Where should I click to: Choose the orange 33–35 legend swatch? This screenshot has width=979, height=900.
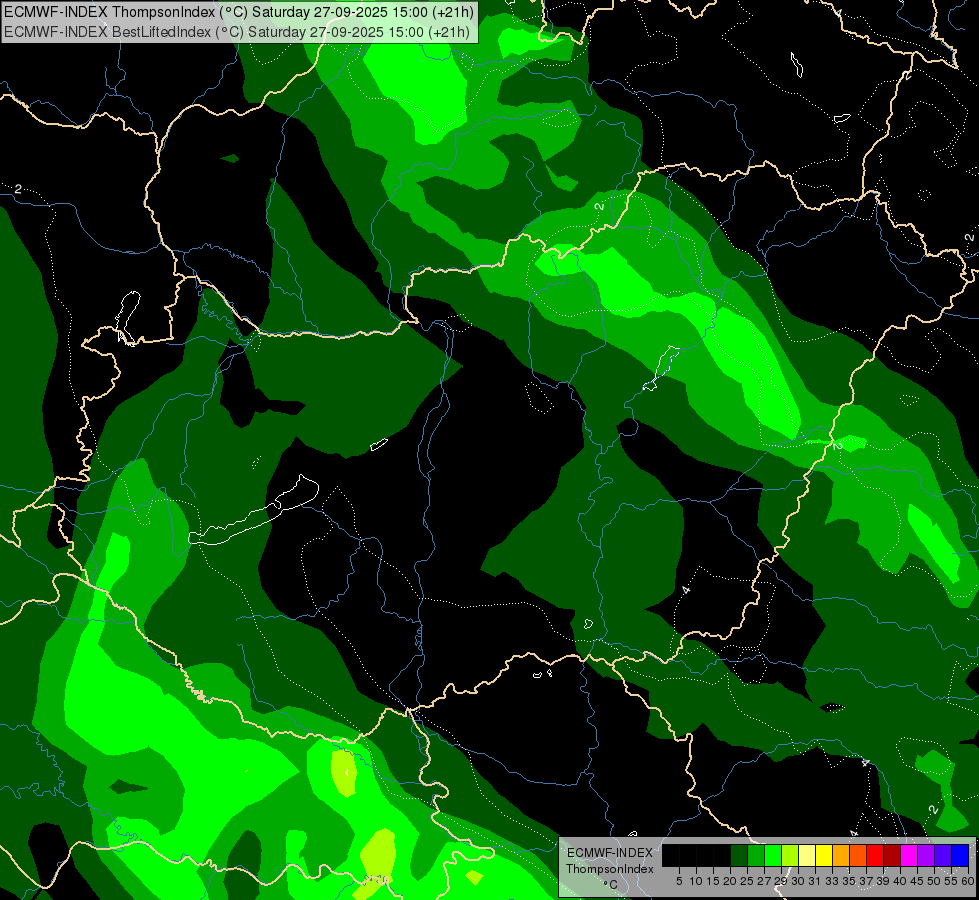tap(841, 855)
